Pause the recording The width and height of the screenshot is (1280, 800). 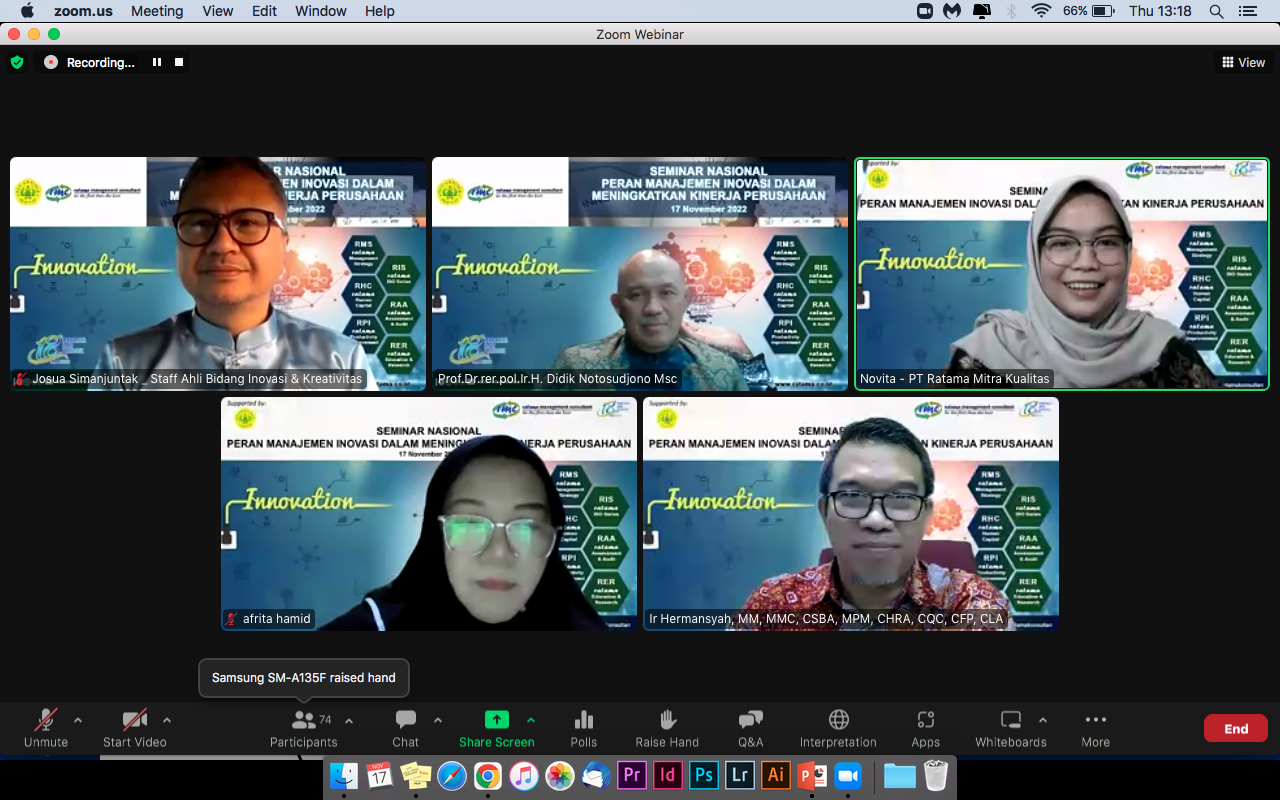tap(157, 62)
